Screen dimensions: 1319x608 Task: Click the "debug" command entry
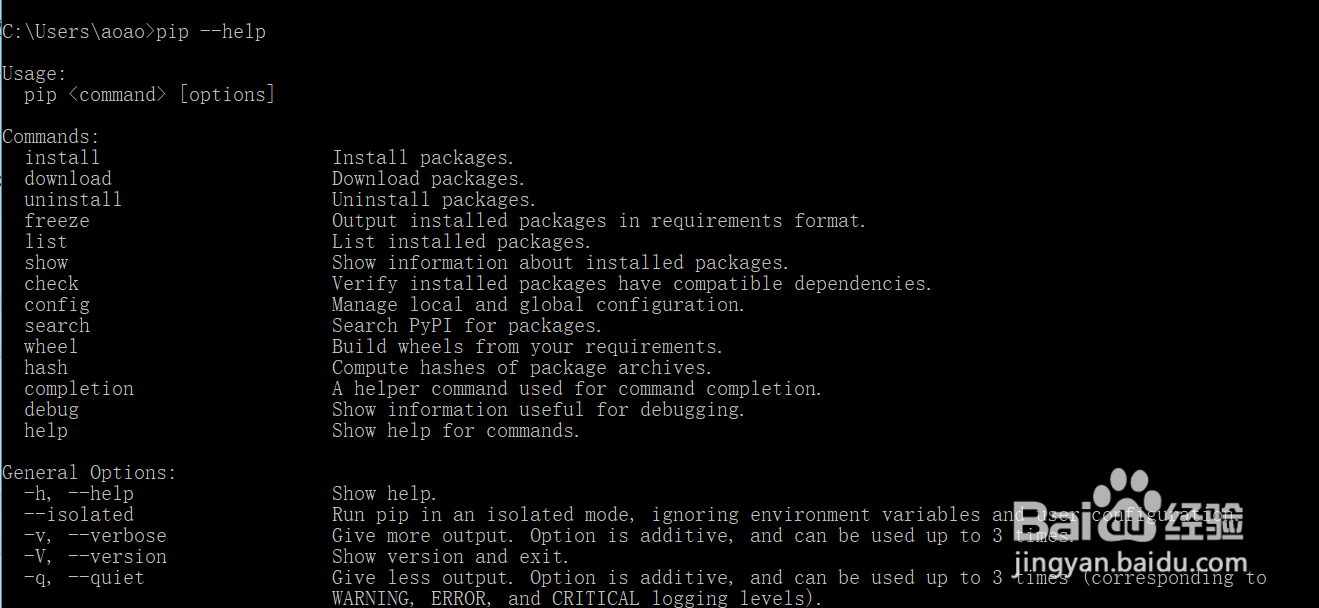[x=51, y=410]
